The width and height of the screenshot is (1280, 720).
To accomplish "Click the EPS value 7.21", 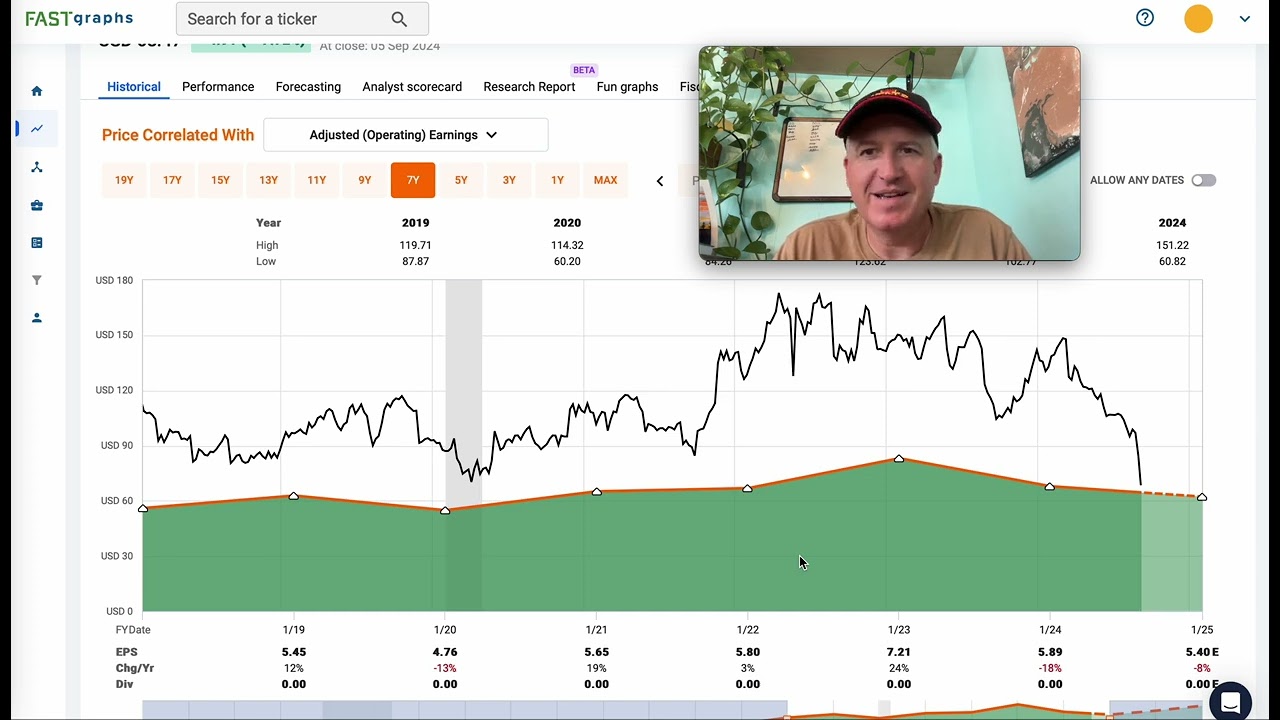I will [x=899, y=652].
